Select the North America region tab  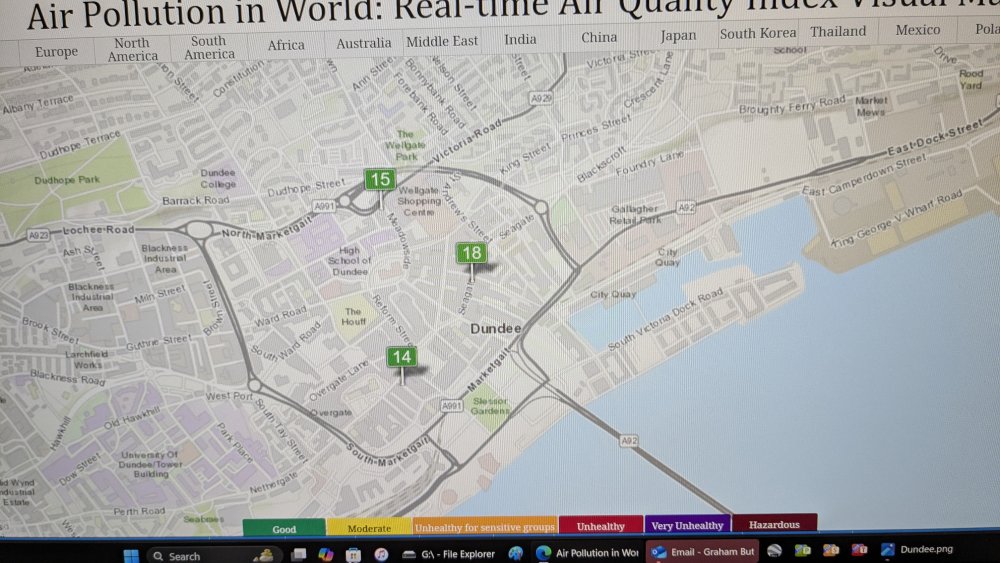(132, 49)
